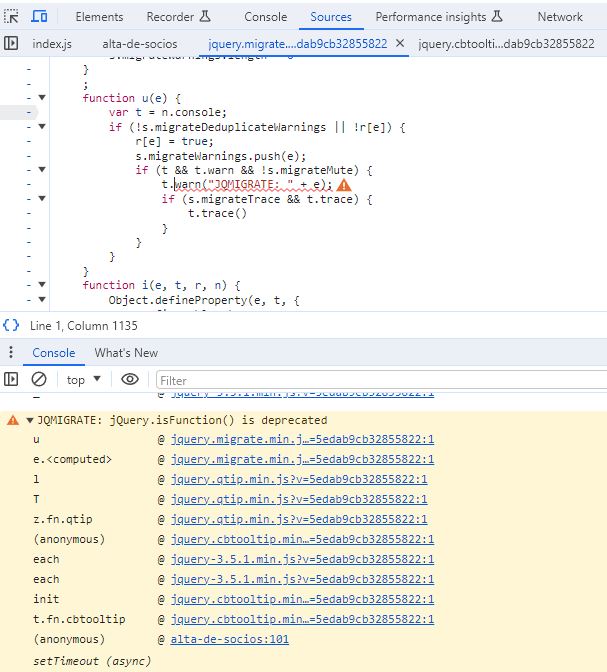Open the Elements panel tab
Screen dimensions: 607x672
pyautogui.click(x=99, y=17)
